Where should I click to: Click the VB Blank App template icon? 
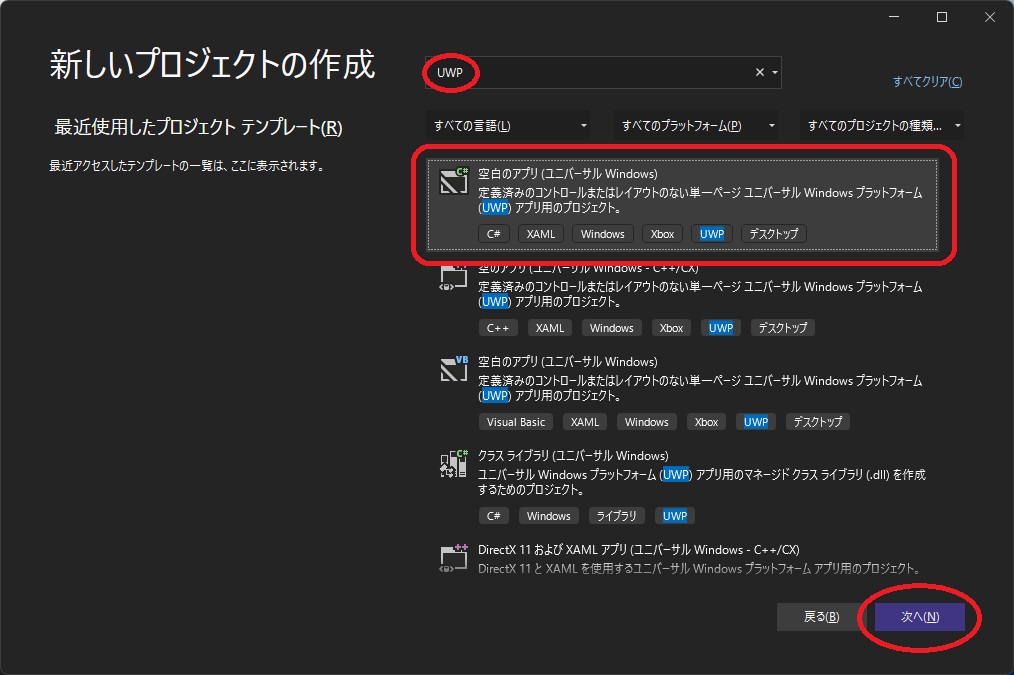pos(453,369)
